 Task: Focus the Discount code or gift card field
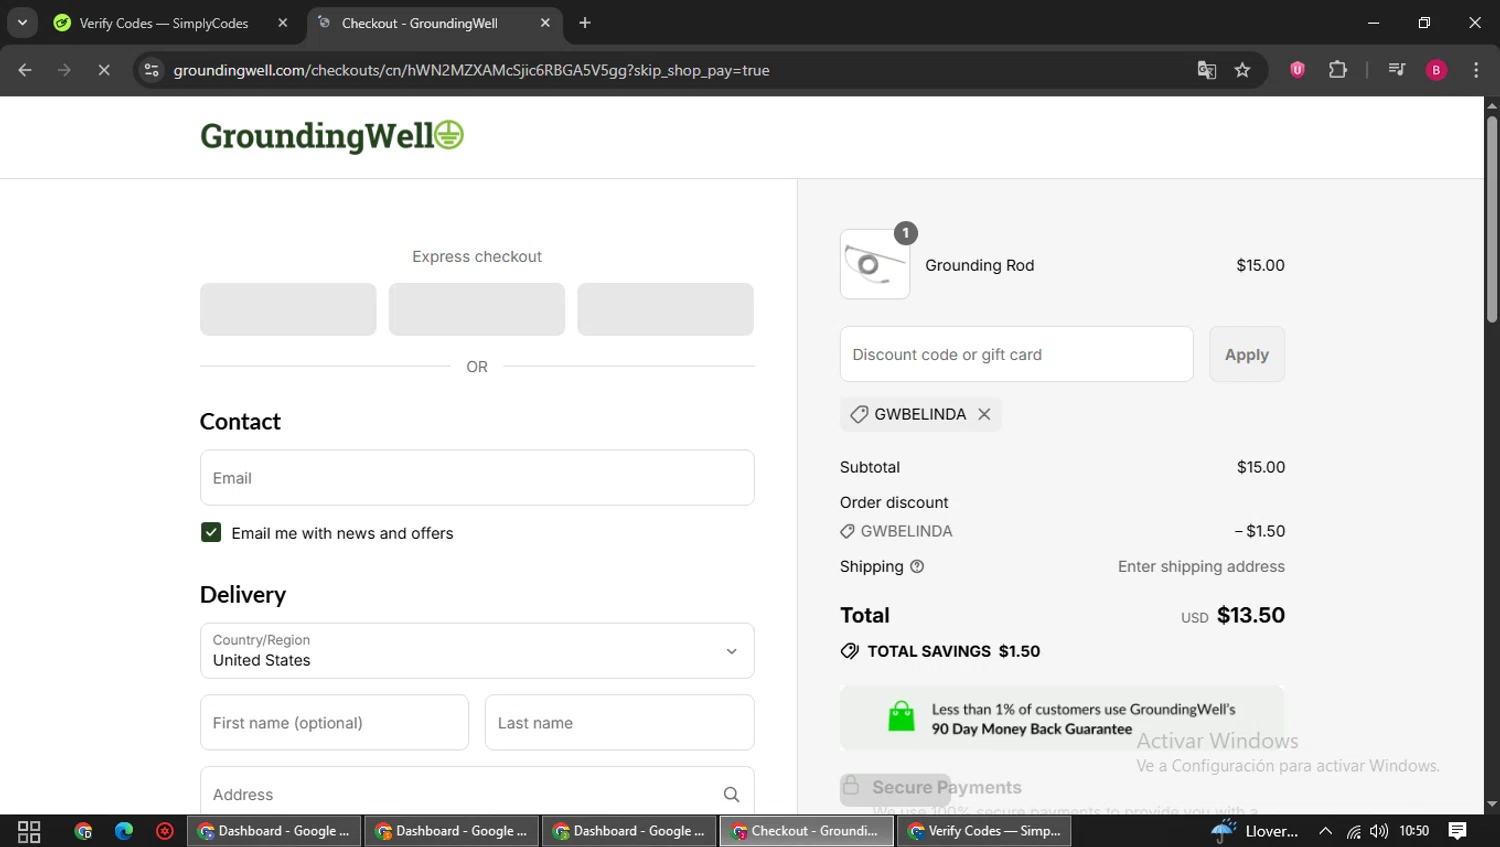(x=1016, y=354)
